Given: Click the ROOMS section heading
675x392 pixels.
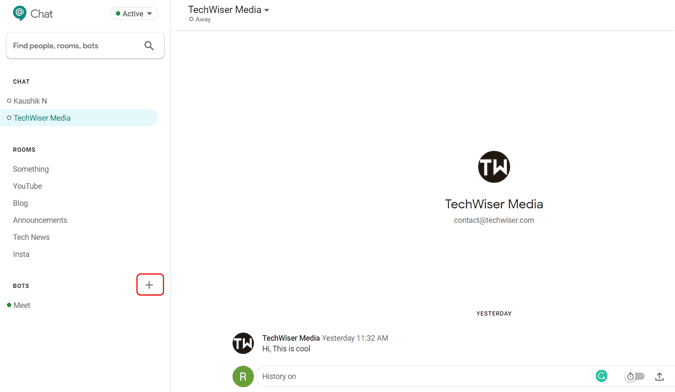Looking at the screenshot, I should tap(24, 150).
